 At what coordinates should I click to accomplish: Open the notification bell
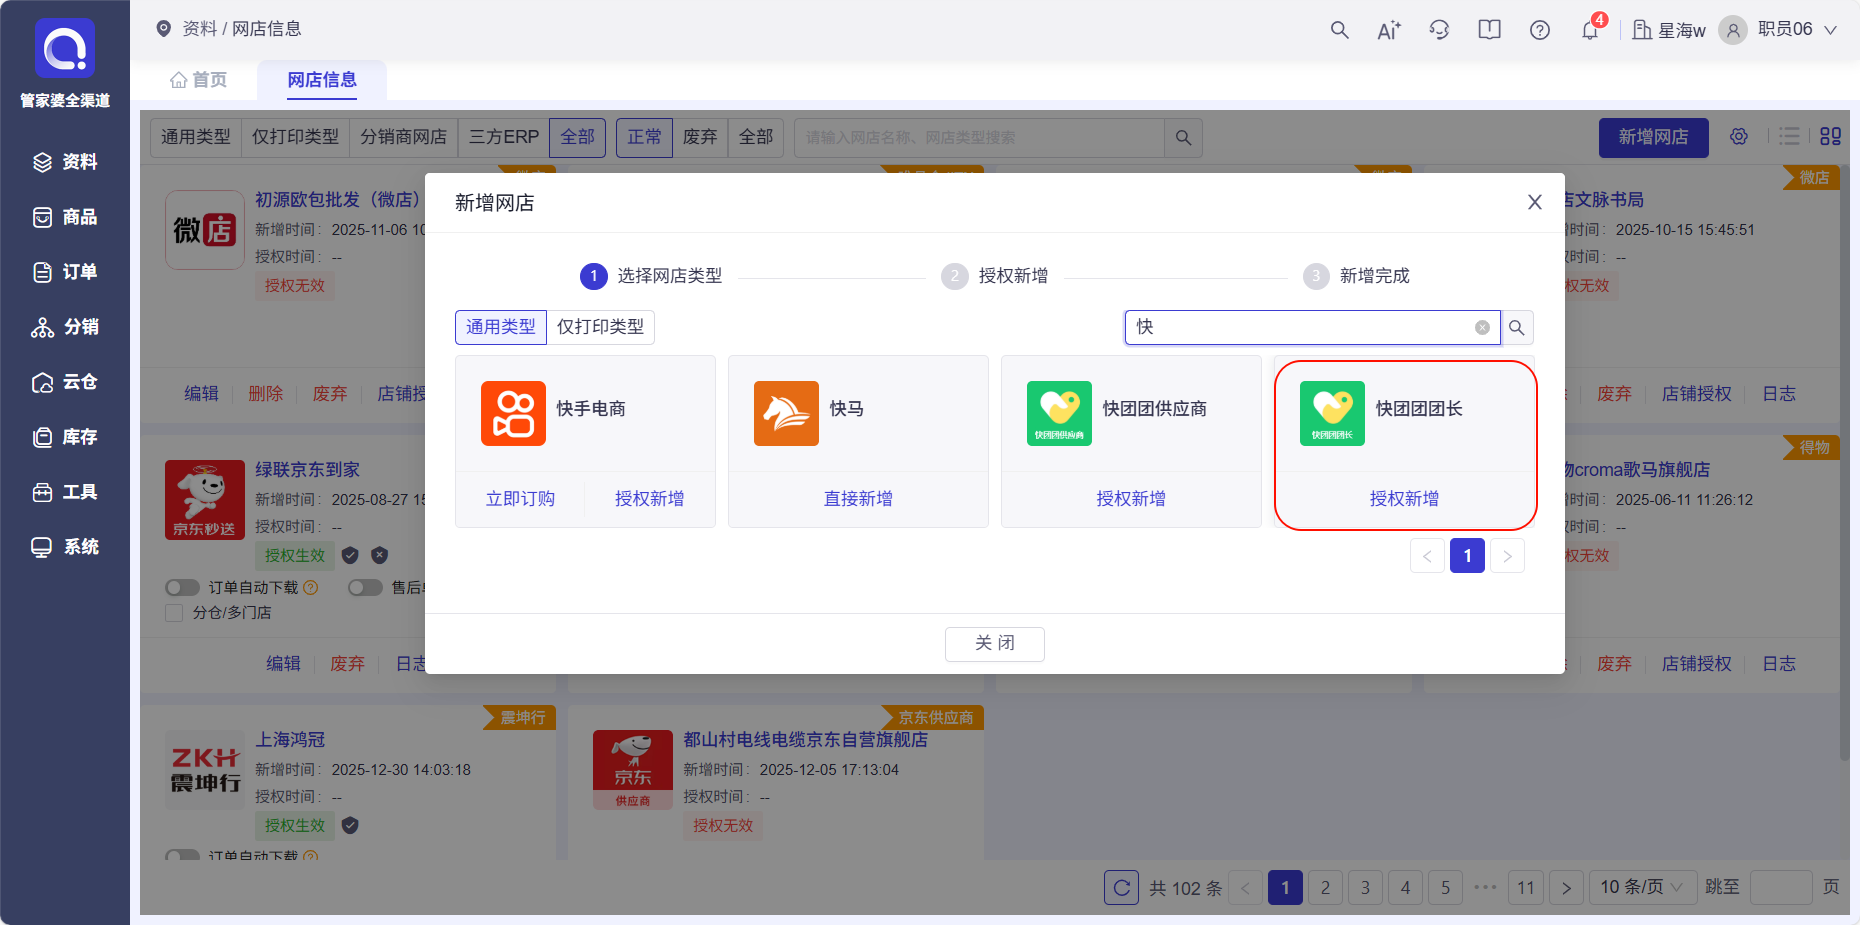click(1590, 30)
